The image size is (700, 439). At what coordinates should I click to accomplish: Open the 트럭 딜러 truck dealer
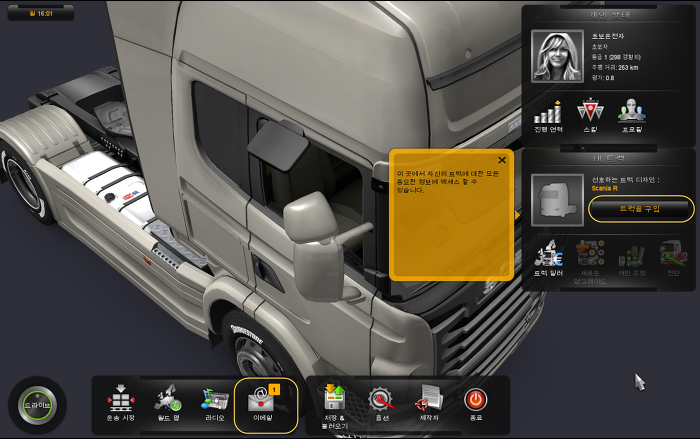point(549,258)
